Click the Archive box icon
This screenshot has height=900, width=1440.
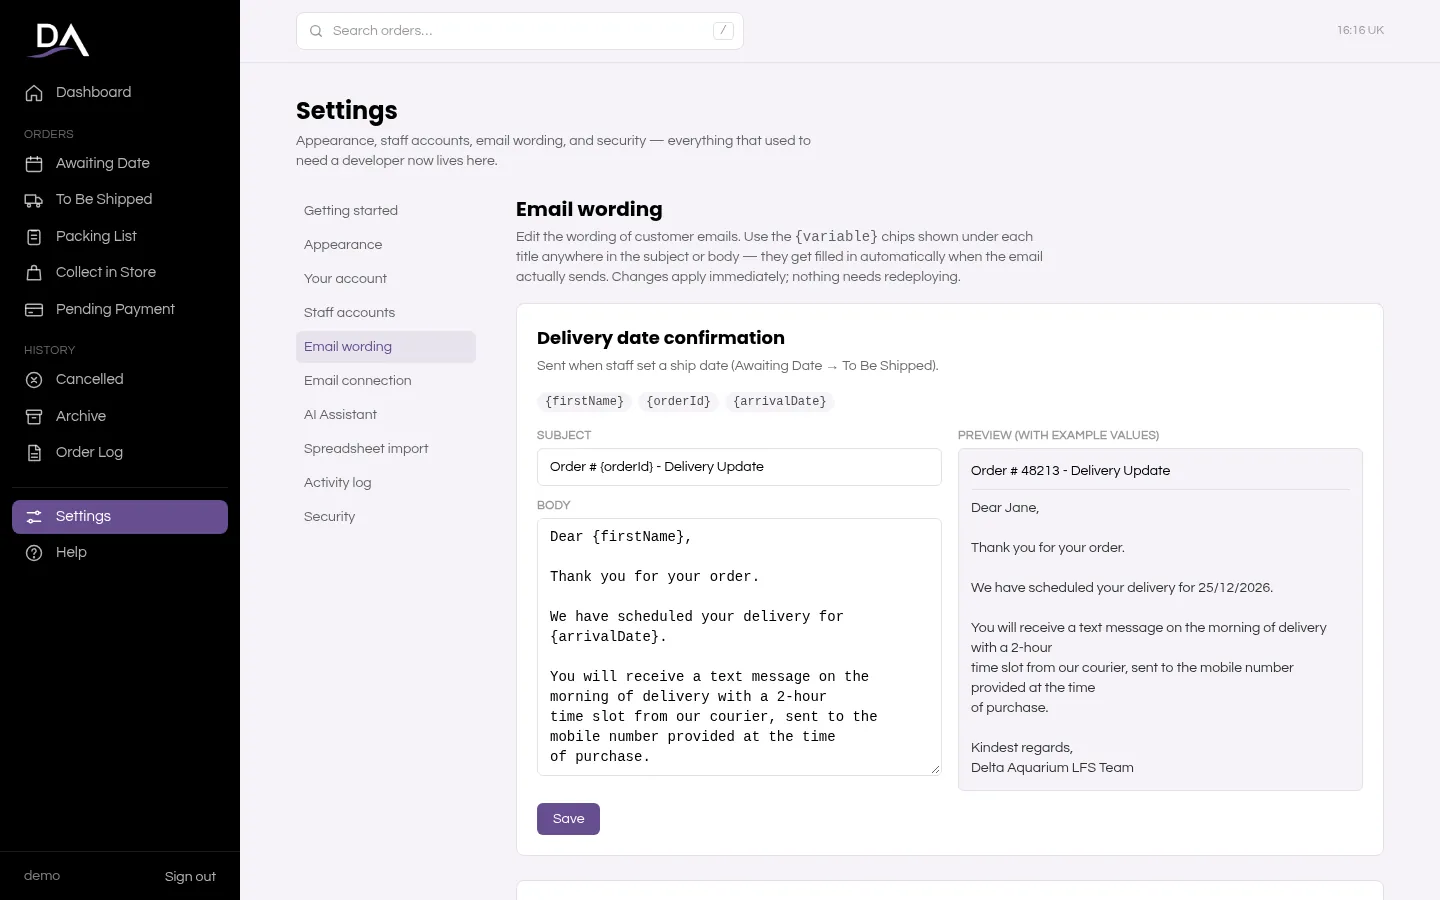click(34, 417)
